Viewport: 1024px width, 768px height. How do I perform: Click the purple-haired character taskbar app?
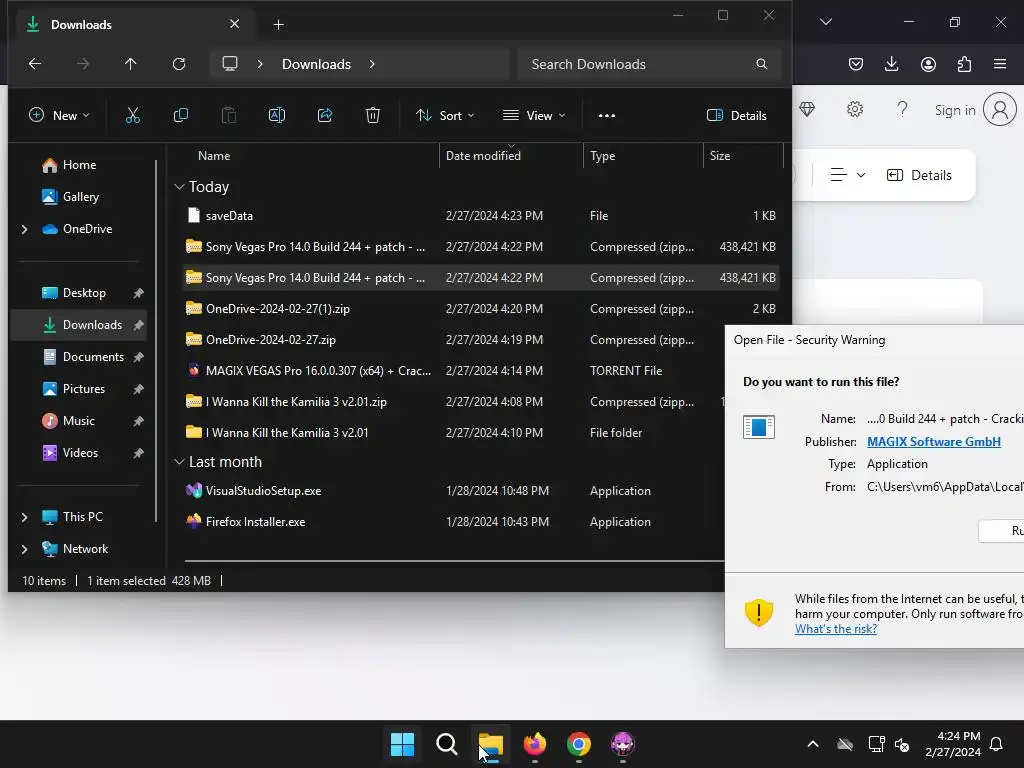click(x=622, y=744)
